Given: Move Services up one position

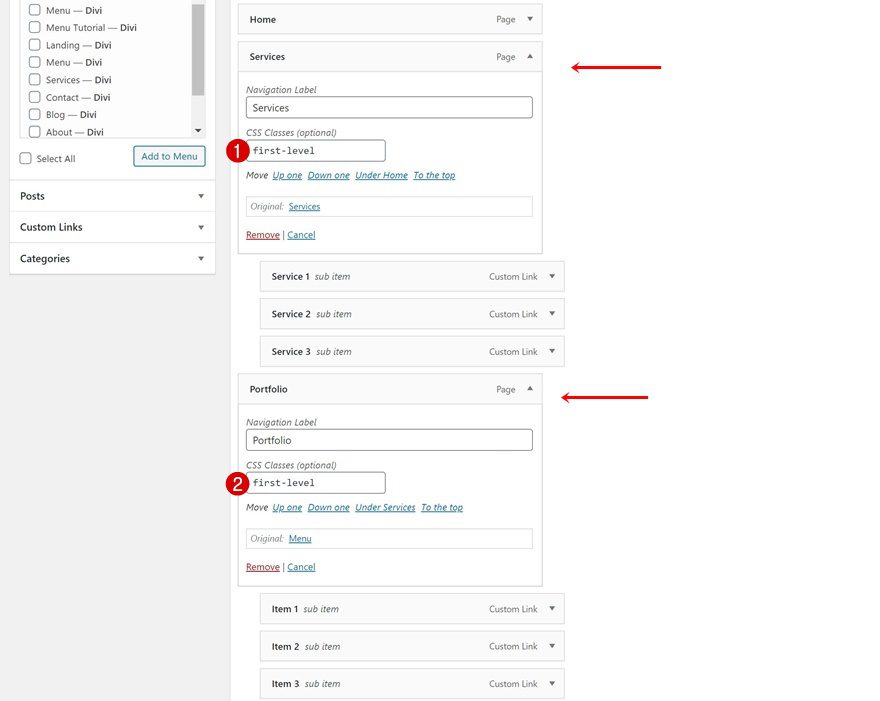Looking at the screenshot, I should [287, 174].
